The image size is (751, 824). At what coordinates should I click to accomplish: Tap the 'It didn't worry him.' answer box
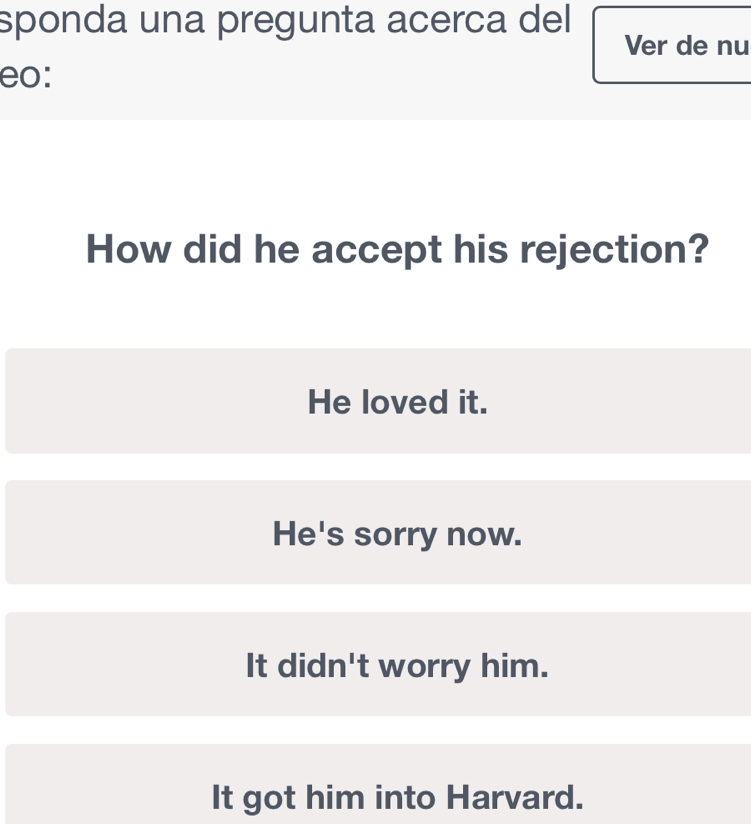point(397,664)
